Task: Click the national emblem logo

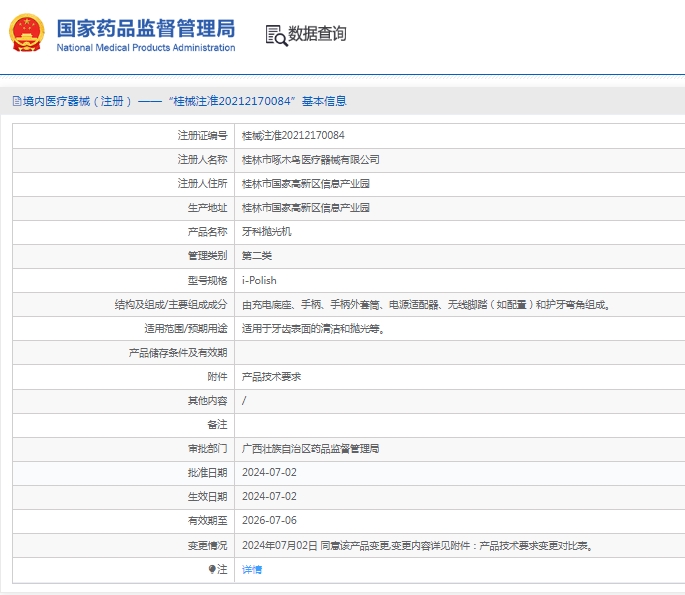Action: tap(27, 33)
